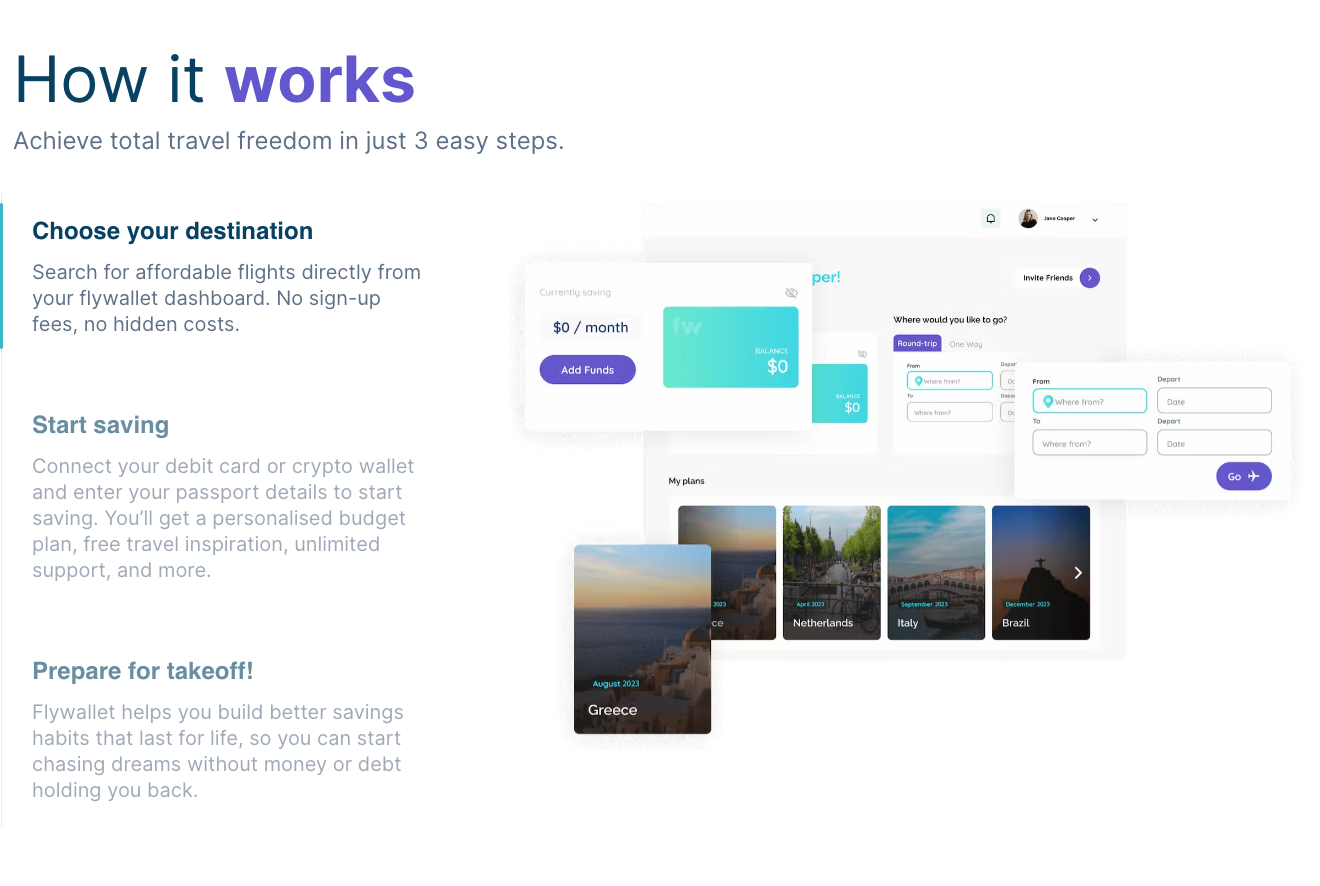Screen dimensions: 1320x886
Task: Click the How it works heading
Action: point(214,80)
